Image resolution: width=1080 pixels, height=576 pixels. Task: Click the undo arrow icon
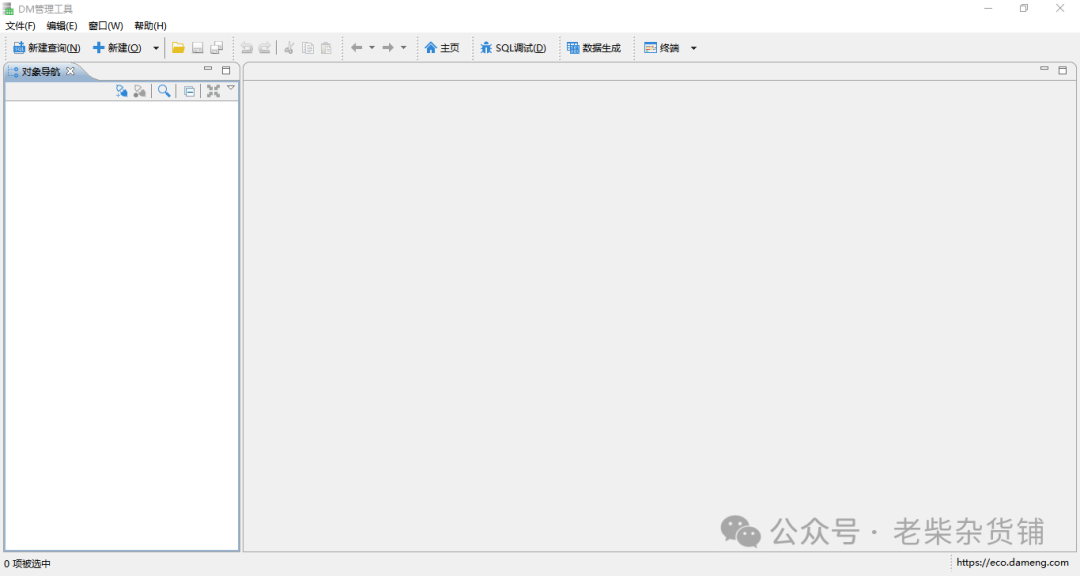point(246,48)
